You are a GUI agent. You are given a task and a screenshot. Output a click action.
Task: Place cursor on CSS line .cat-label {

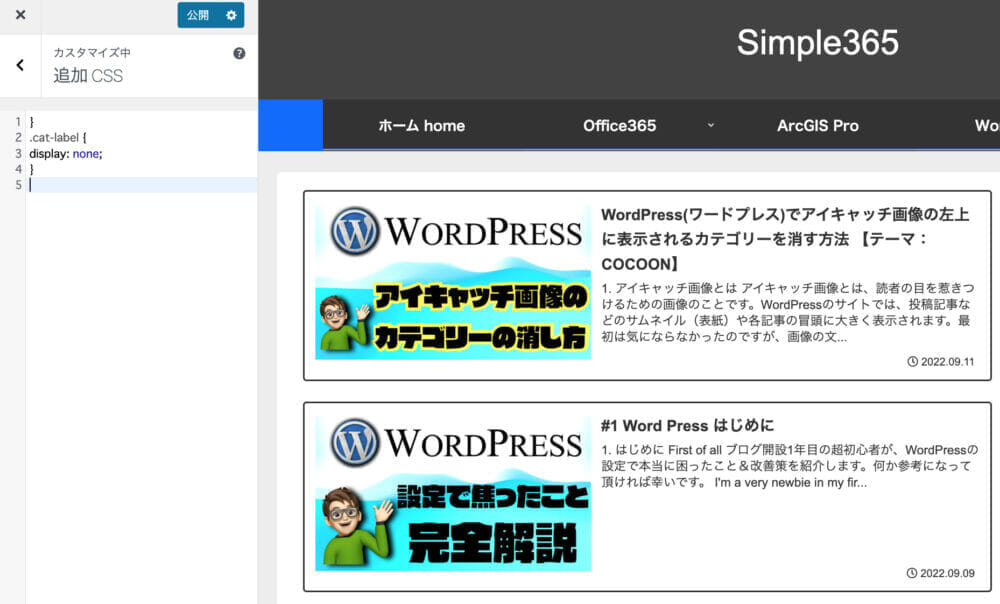57,137
